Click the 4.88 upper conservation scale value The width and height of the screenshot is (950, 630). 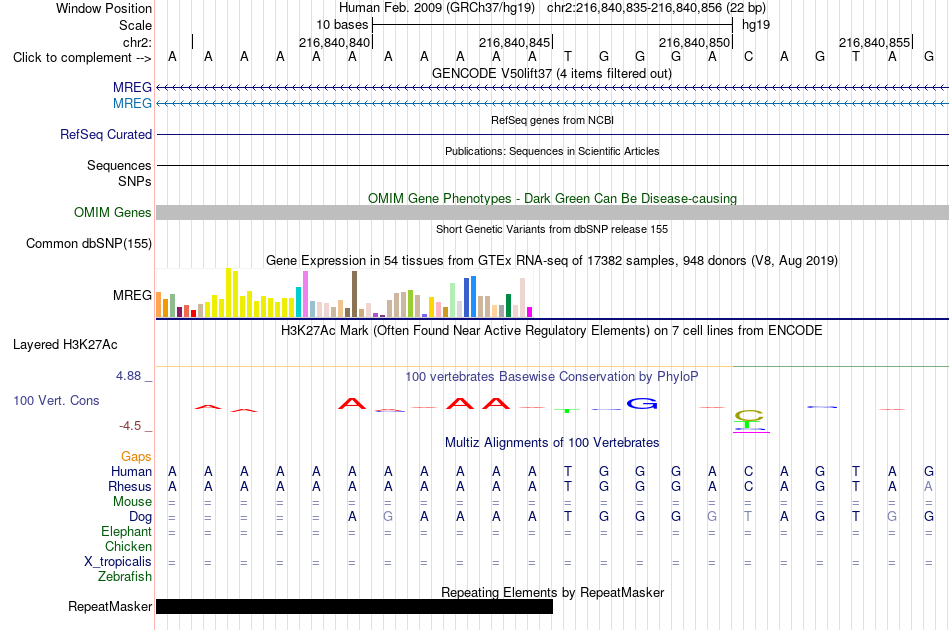pos(128,376)
